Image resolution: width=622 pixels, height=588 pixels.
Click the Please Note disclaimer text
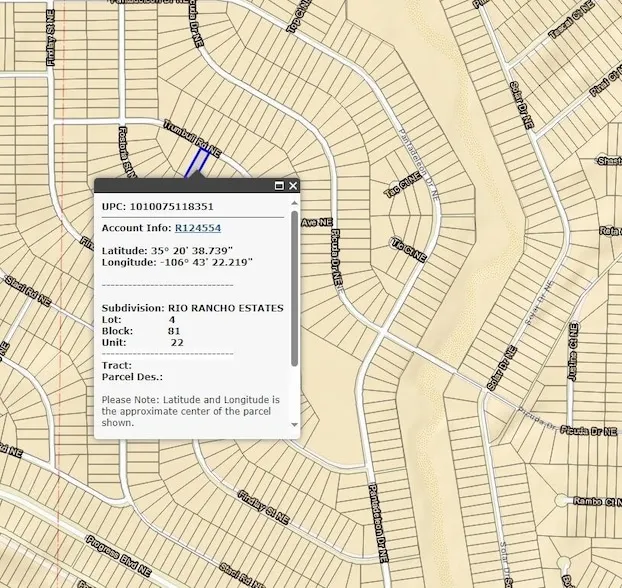pyautogui.click(x=190, y=411)
